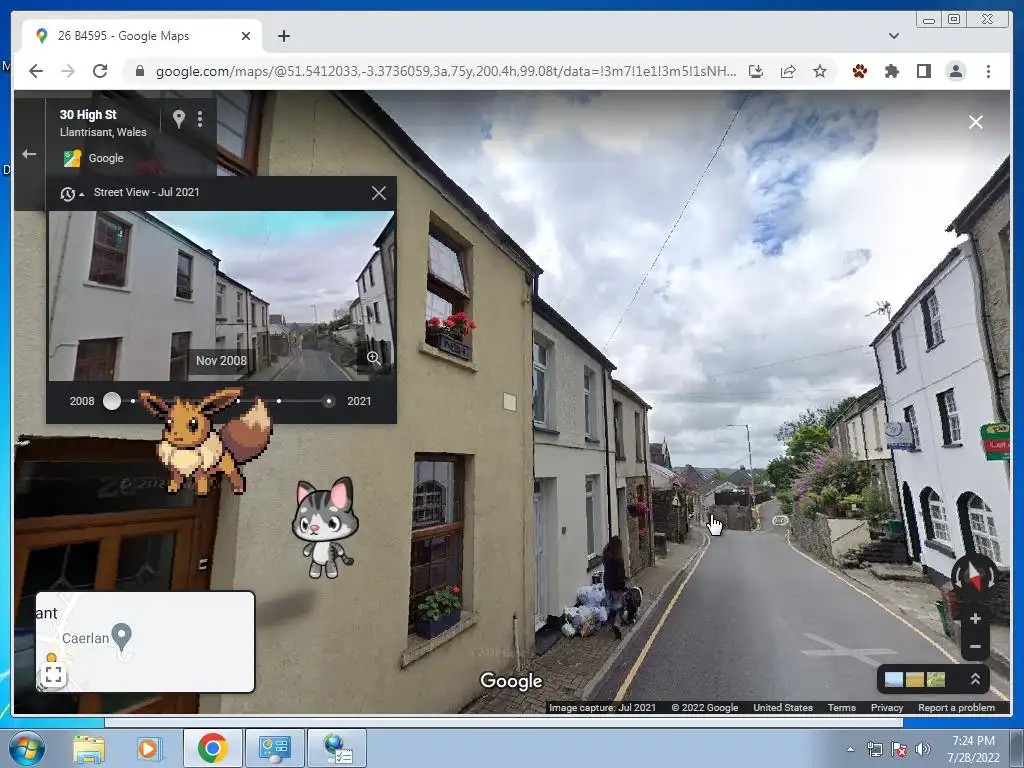Open the volume speaker tray icon

(x=922, y=749)
